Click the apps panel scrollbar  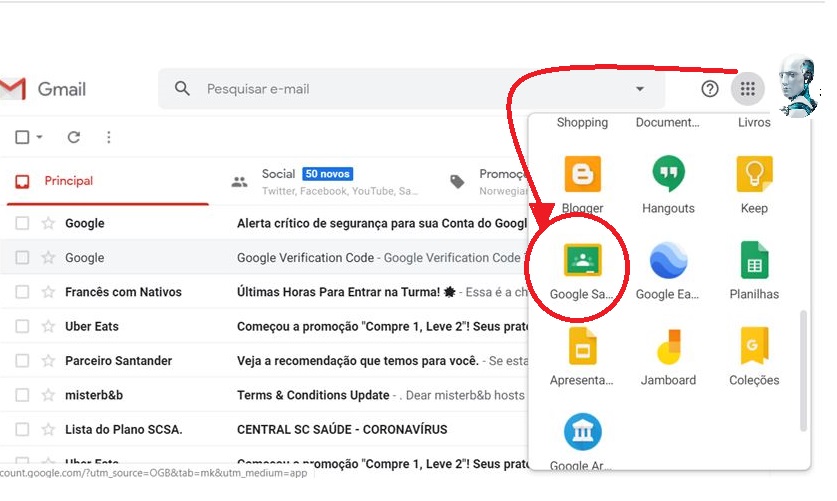[x=802, y=371]
